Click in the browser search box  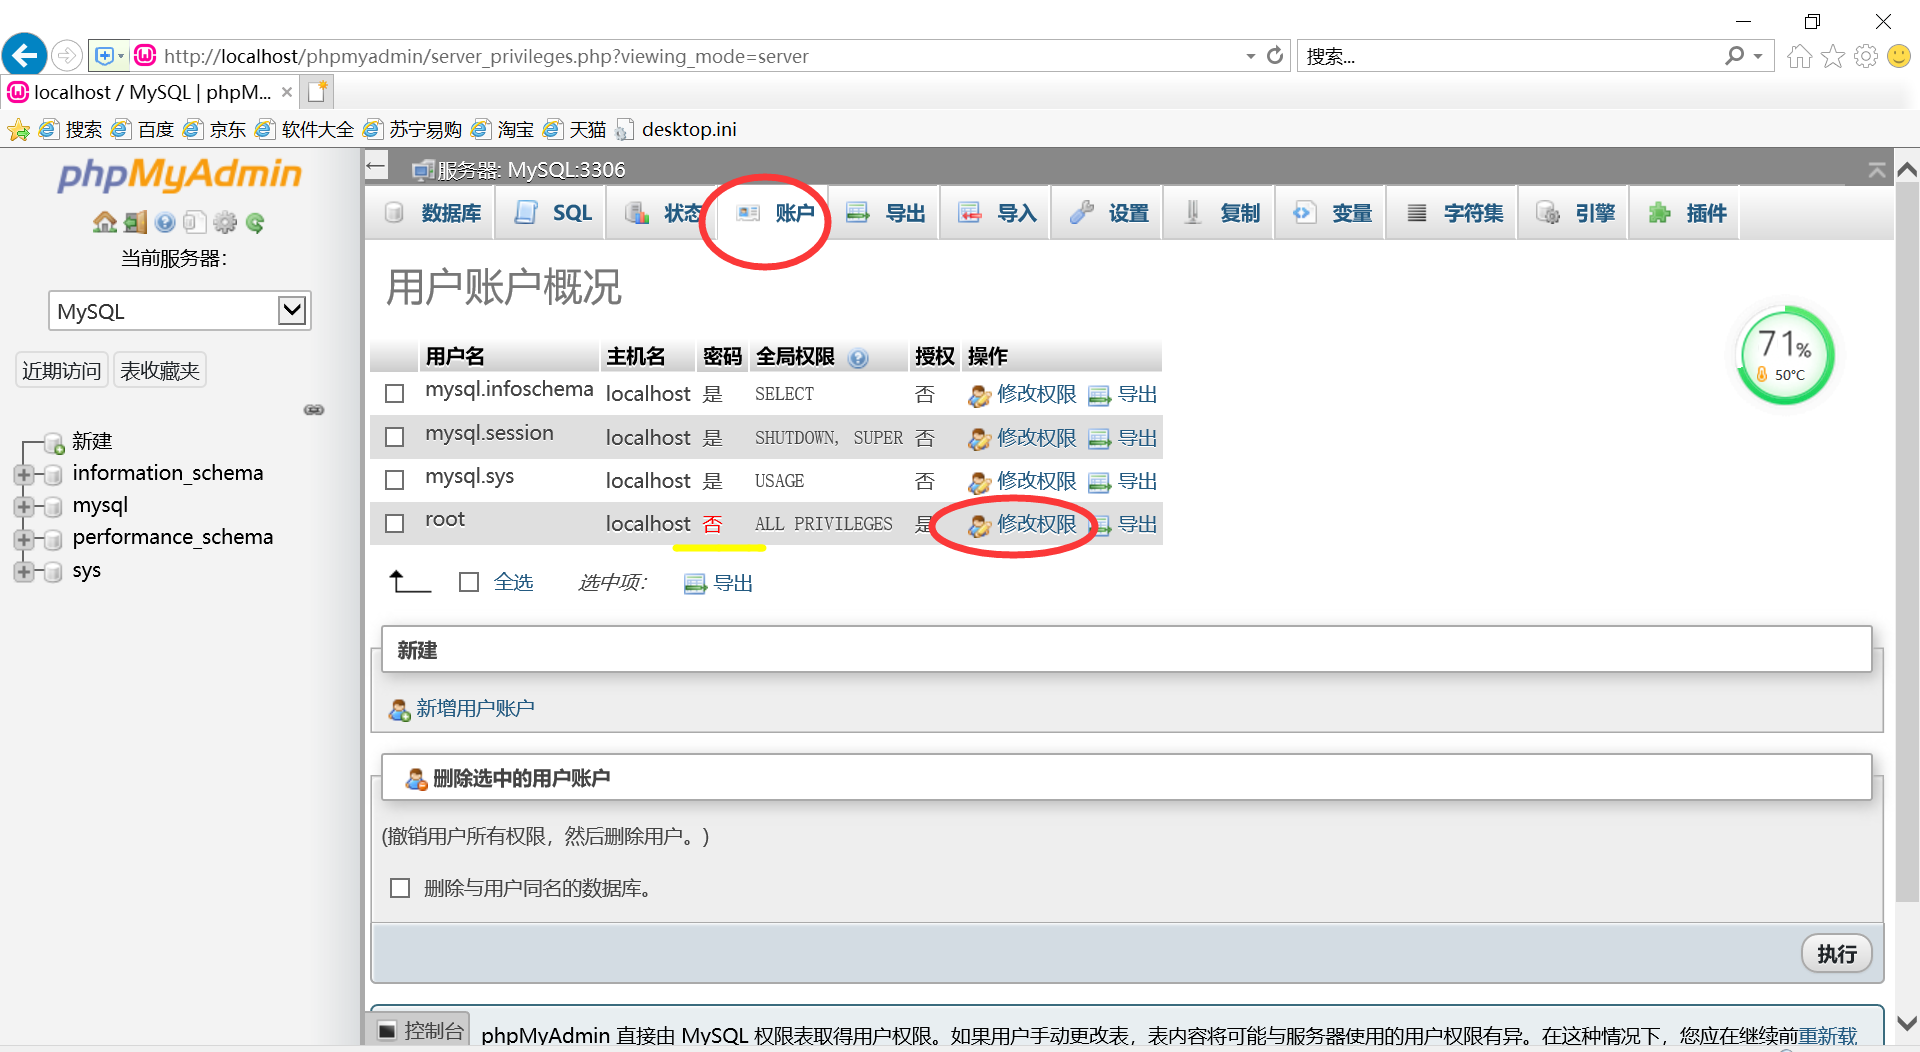[x=1510, y=56]
